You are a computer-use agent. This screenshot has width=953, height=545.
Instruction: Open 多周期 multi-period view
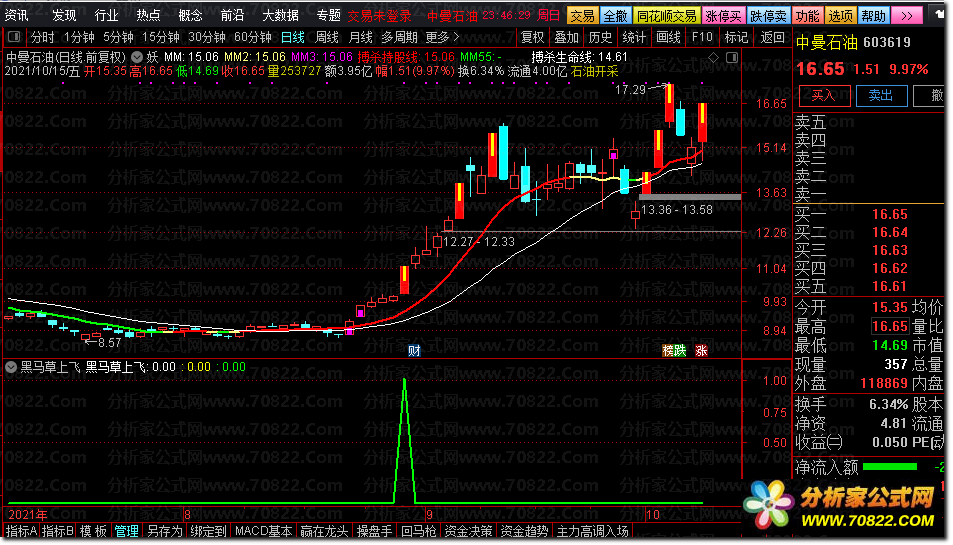[399, 37]
